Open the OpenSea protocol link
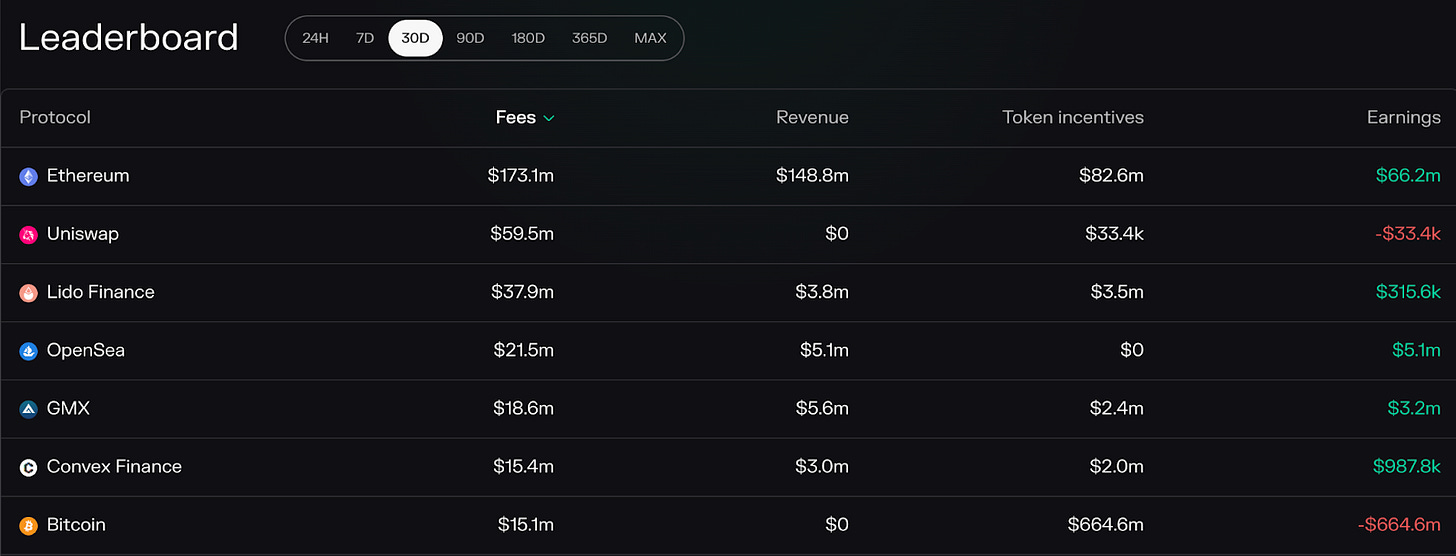This screenshot has height=556, width=1456. [x=86, y=350]
